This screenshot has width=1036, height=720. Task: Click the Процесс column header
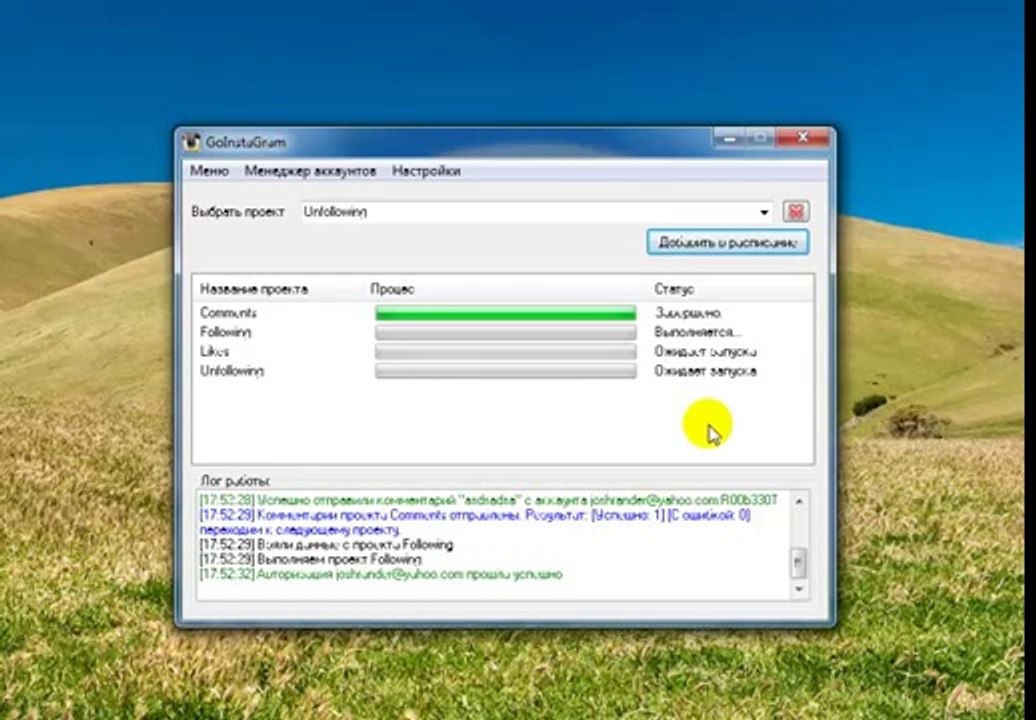(392, 289)
